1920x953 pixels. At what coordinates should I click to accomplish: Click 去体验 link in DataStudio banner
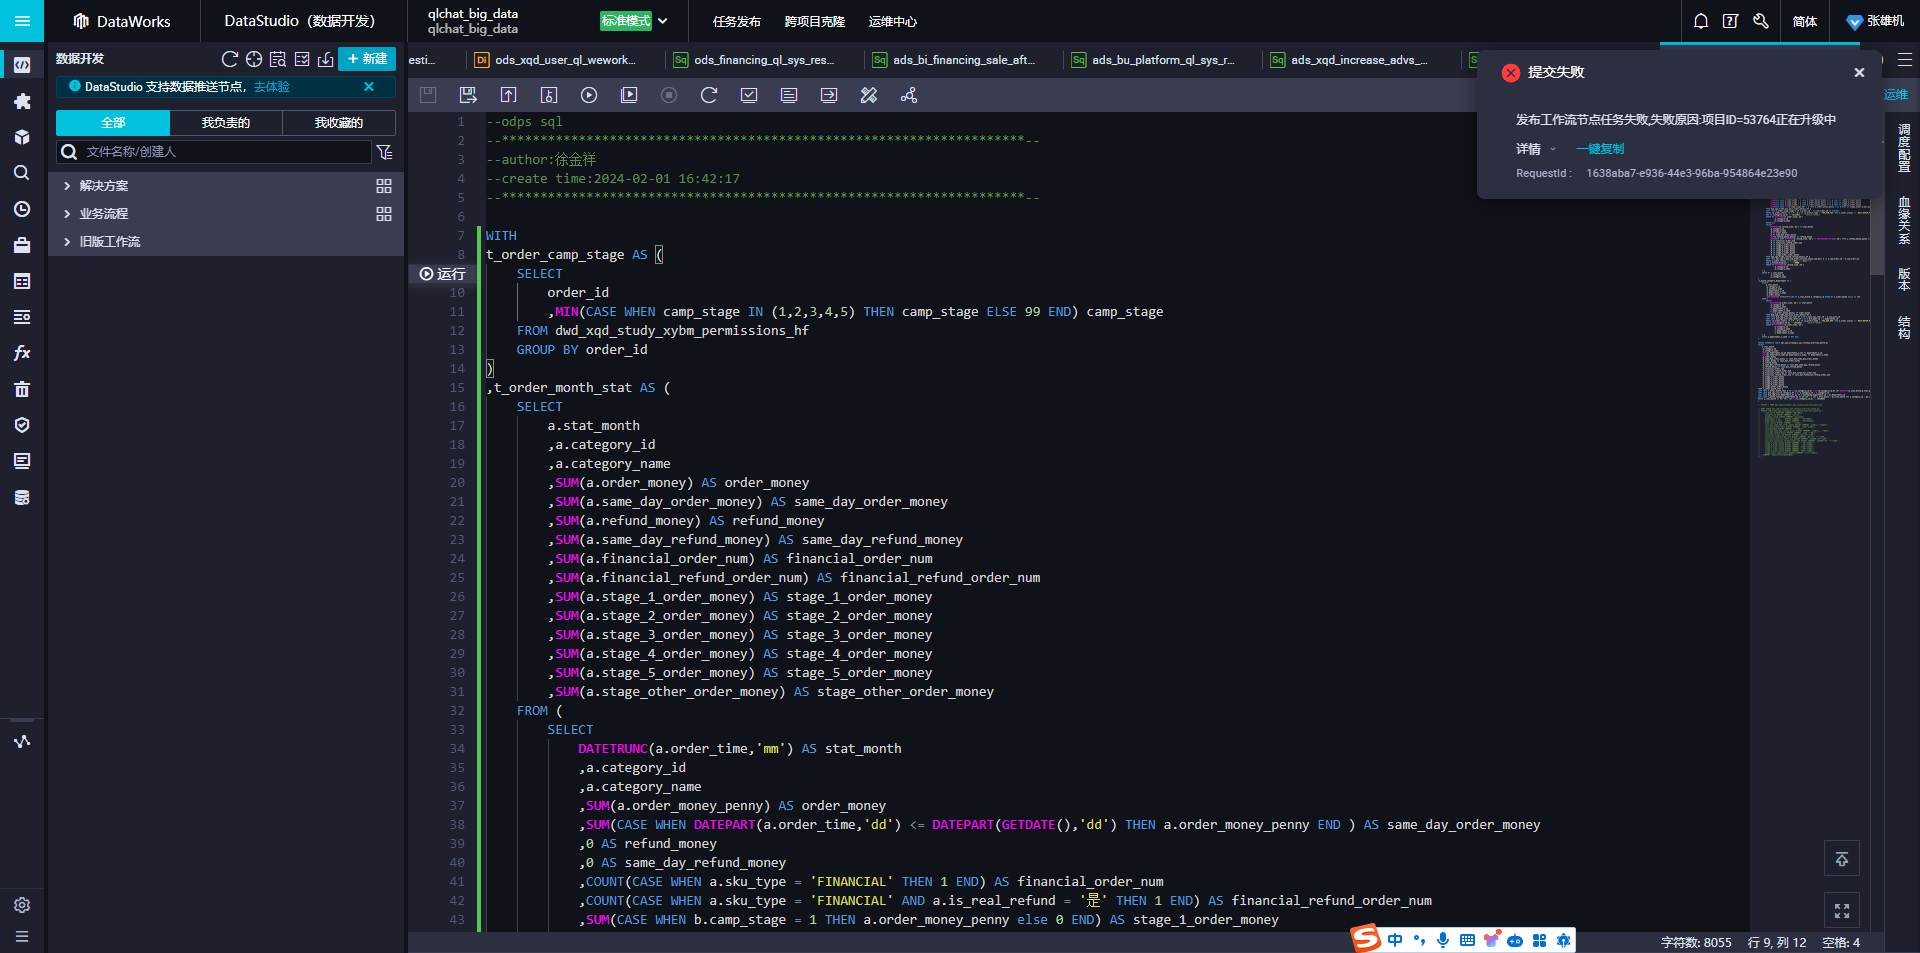[x=272, y=87]
